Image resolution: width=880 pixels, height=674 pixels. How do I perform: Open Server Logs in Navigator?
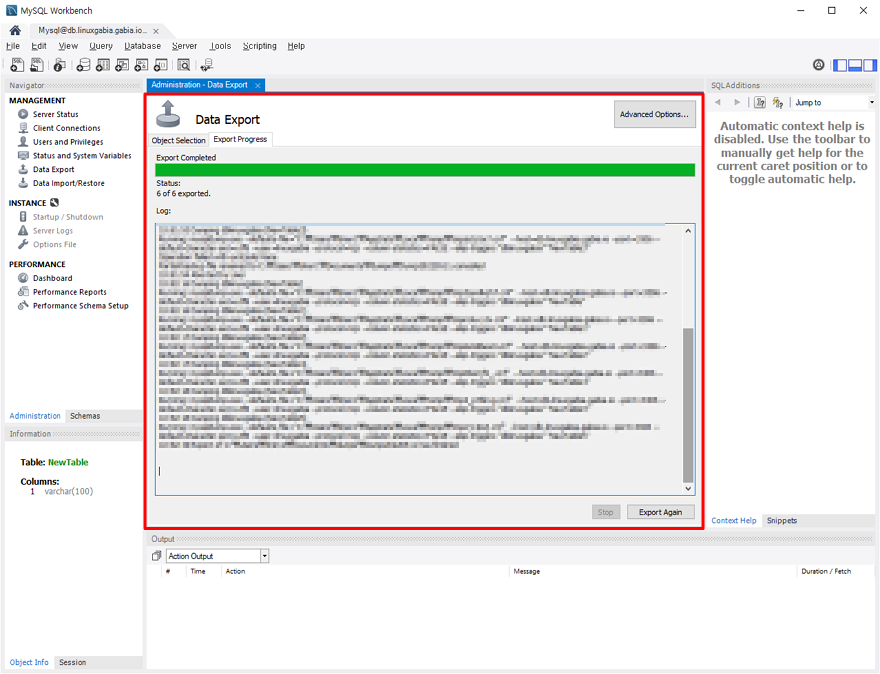[53, 231]
